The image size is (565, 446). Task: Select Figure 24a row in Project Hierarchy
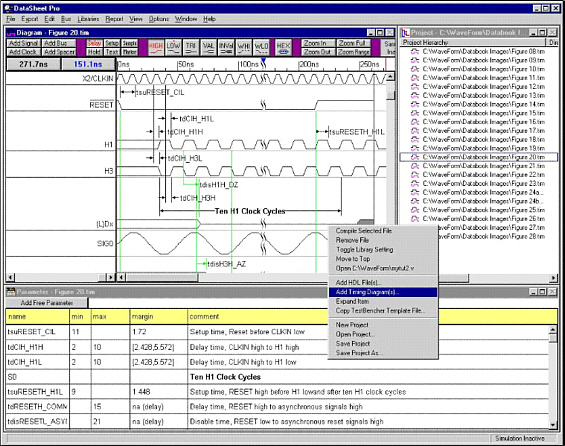[484, 192]
